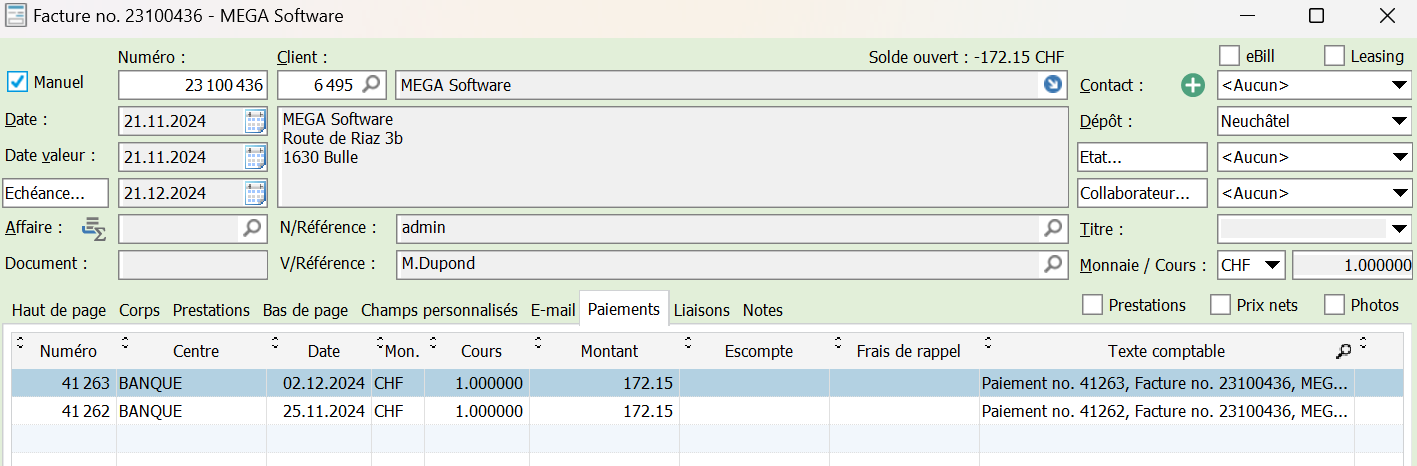Search in the Affaire field magnifier
1417x466 pixels.
point(253,229)
